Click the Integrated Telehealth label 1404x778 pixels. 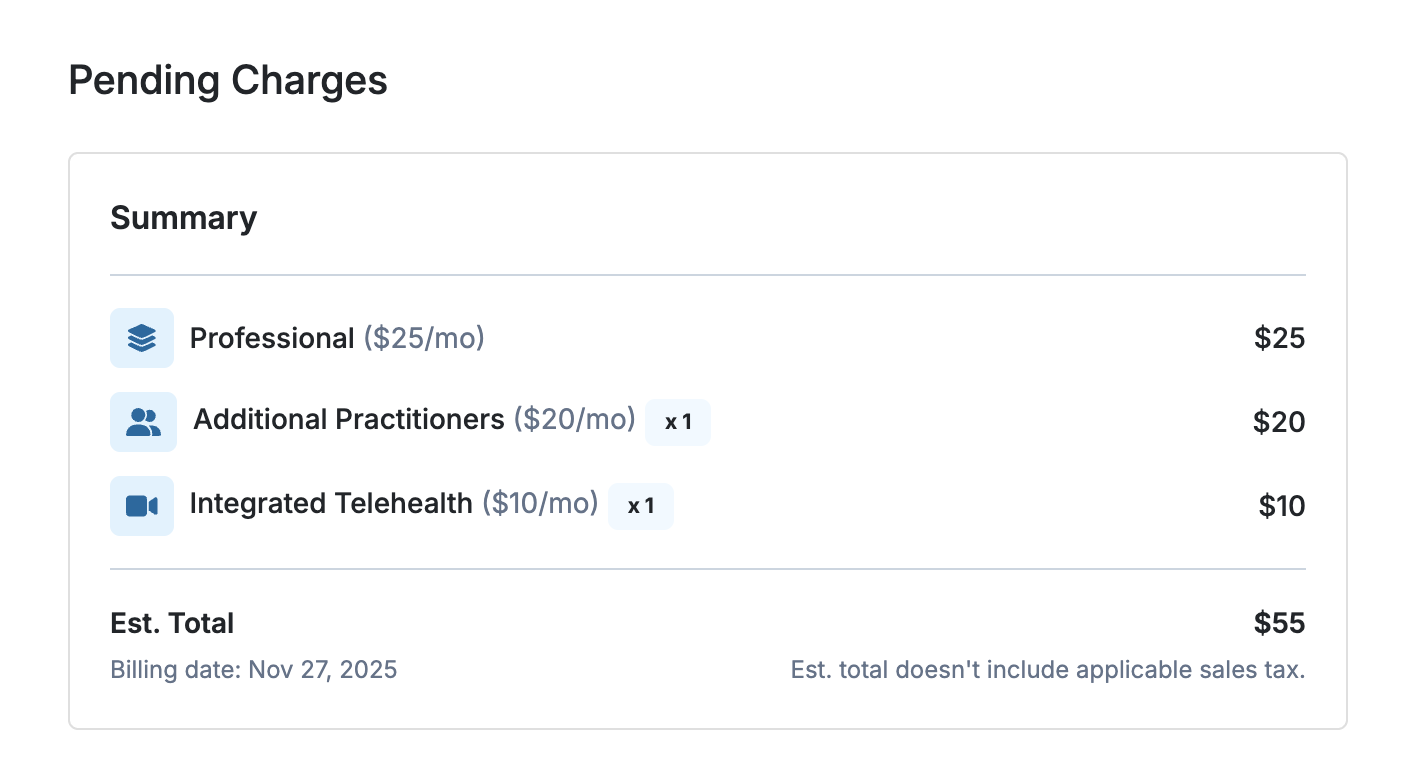pos(331,503)
